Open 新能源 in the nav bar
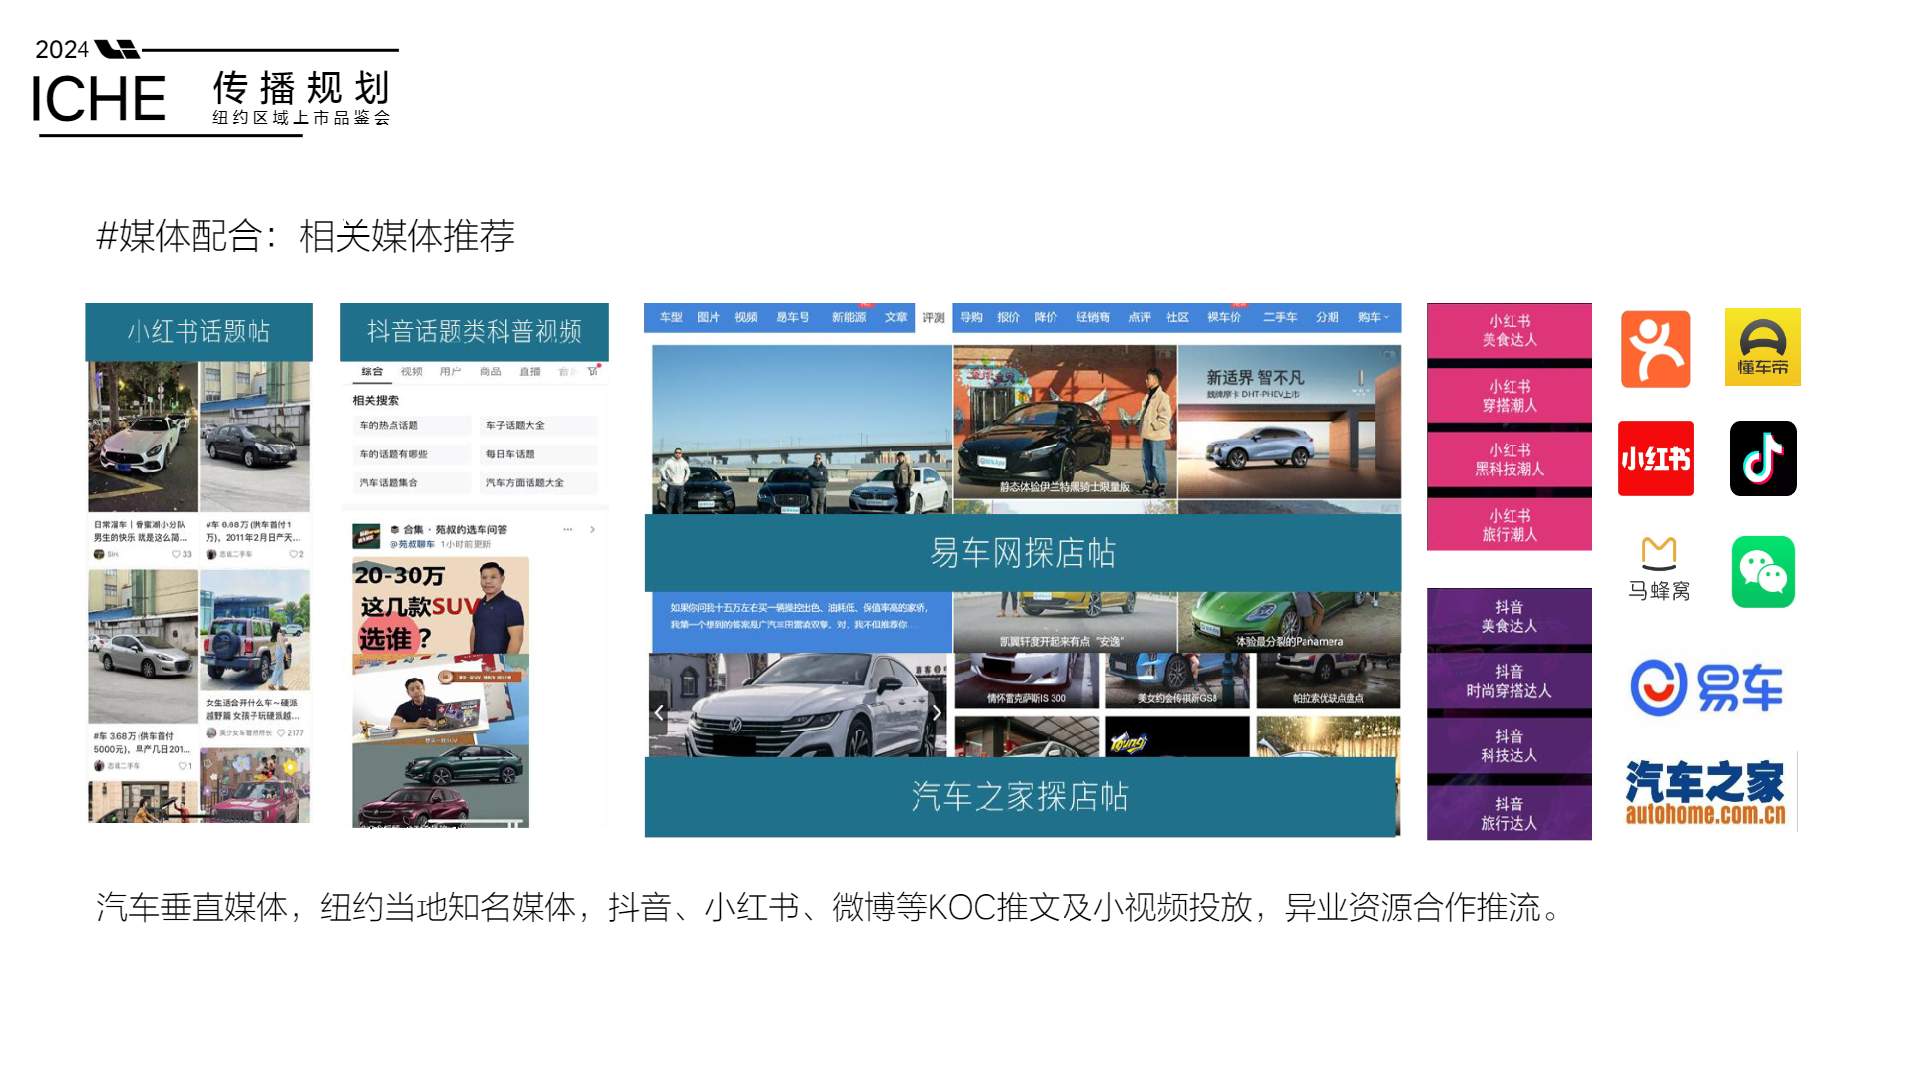The width and height of the screenshot is (1920, 1080). coord(849,317)
